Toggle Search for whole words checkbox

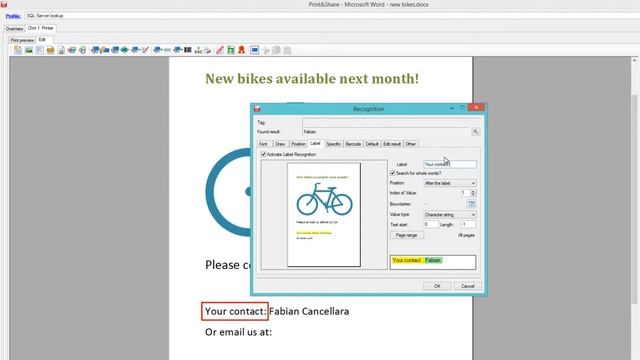[393, 173]
